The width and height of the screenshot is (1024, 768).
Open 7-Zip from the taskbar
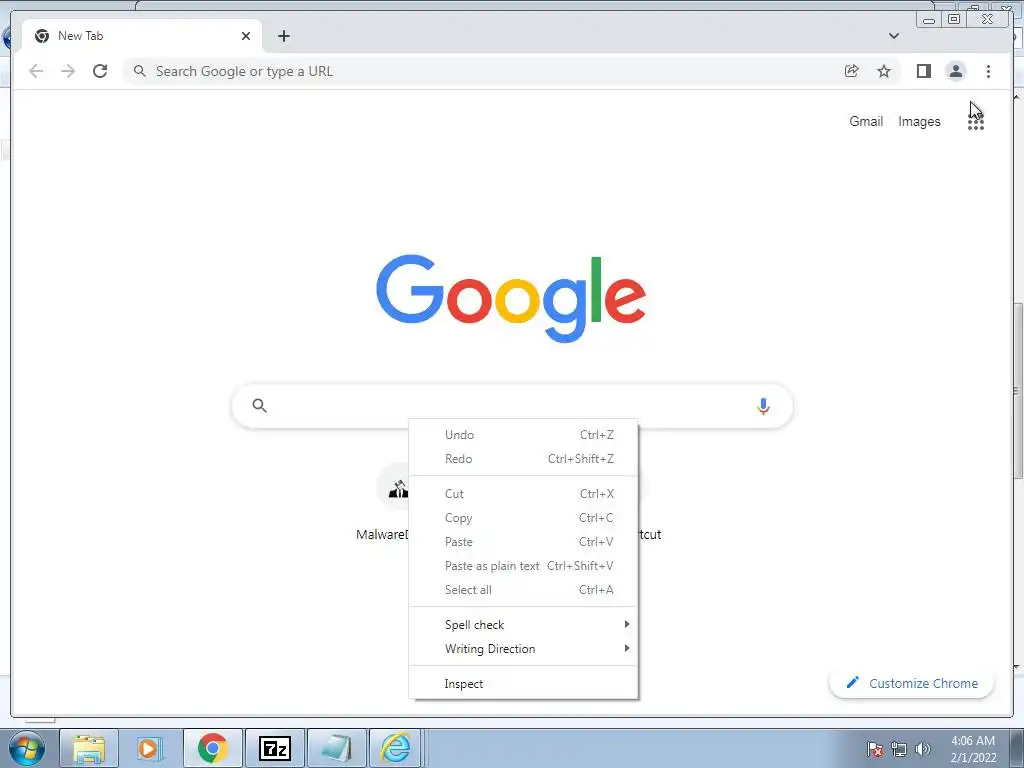275,748
